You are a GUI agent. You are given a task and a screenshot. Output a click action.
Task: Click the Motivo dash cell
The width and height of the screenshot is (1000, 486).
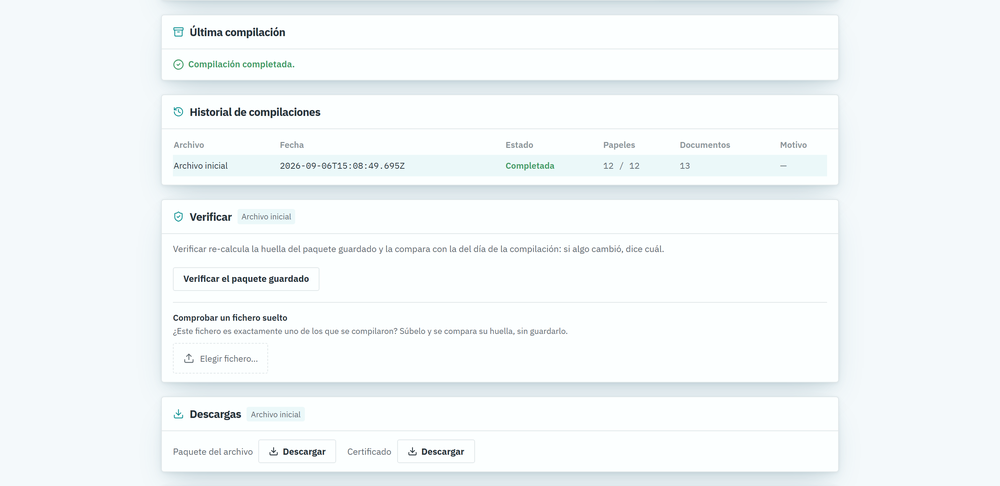[x=783, y=166]
